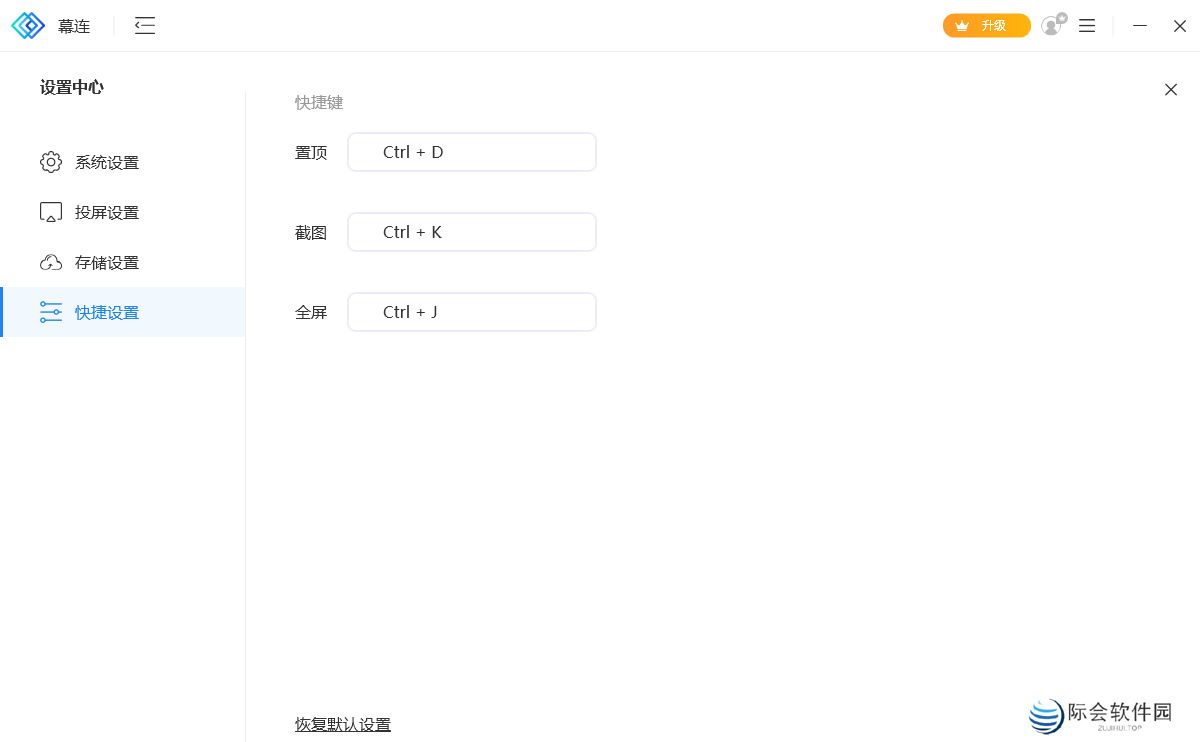
Task: Click the 升级 upgrade button
Action: (x=987, y=25)
